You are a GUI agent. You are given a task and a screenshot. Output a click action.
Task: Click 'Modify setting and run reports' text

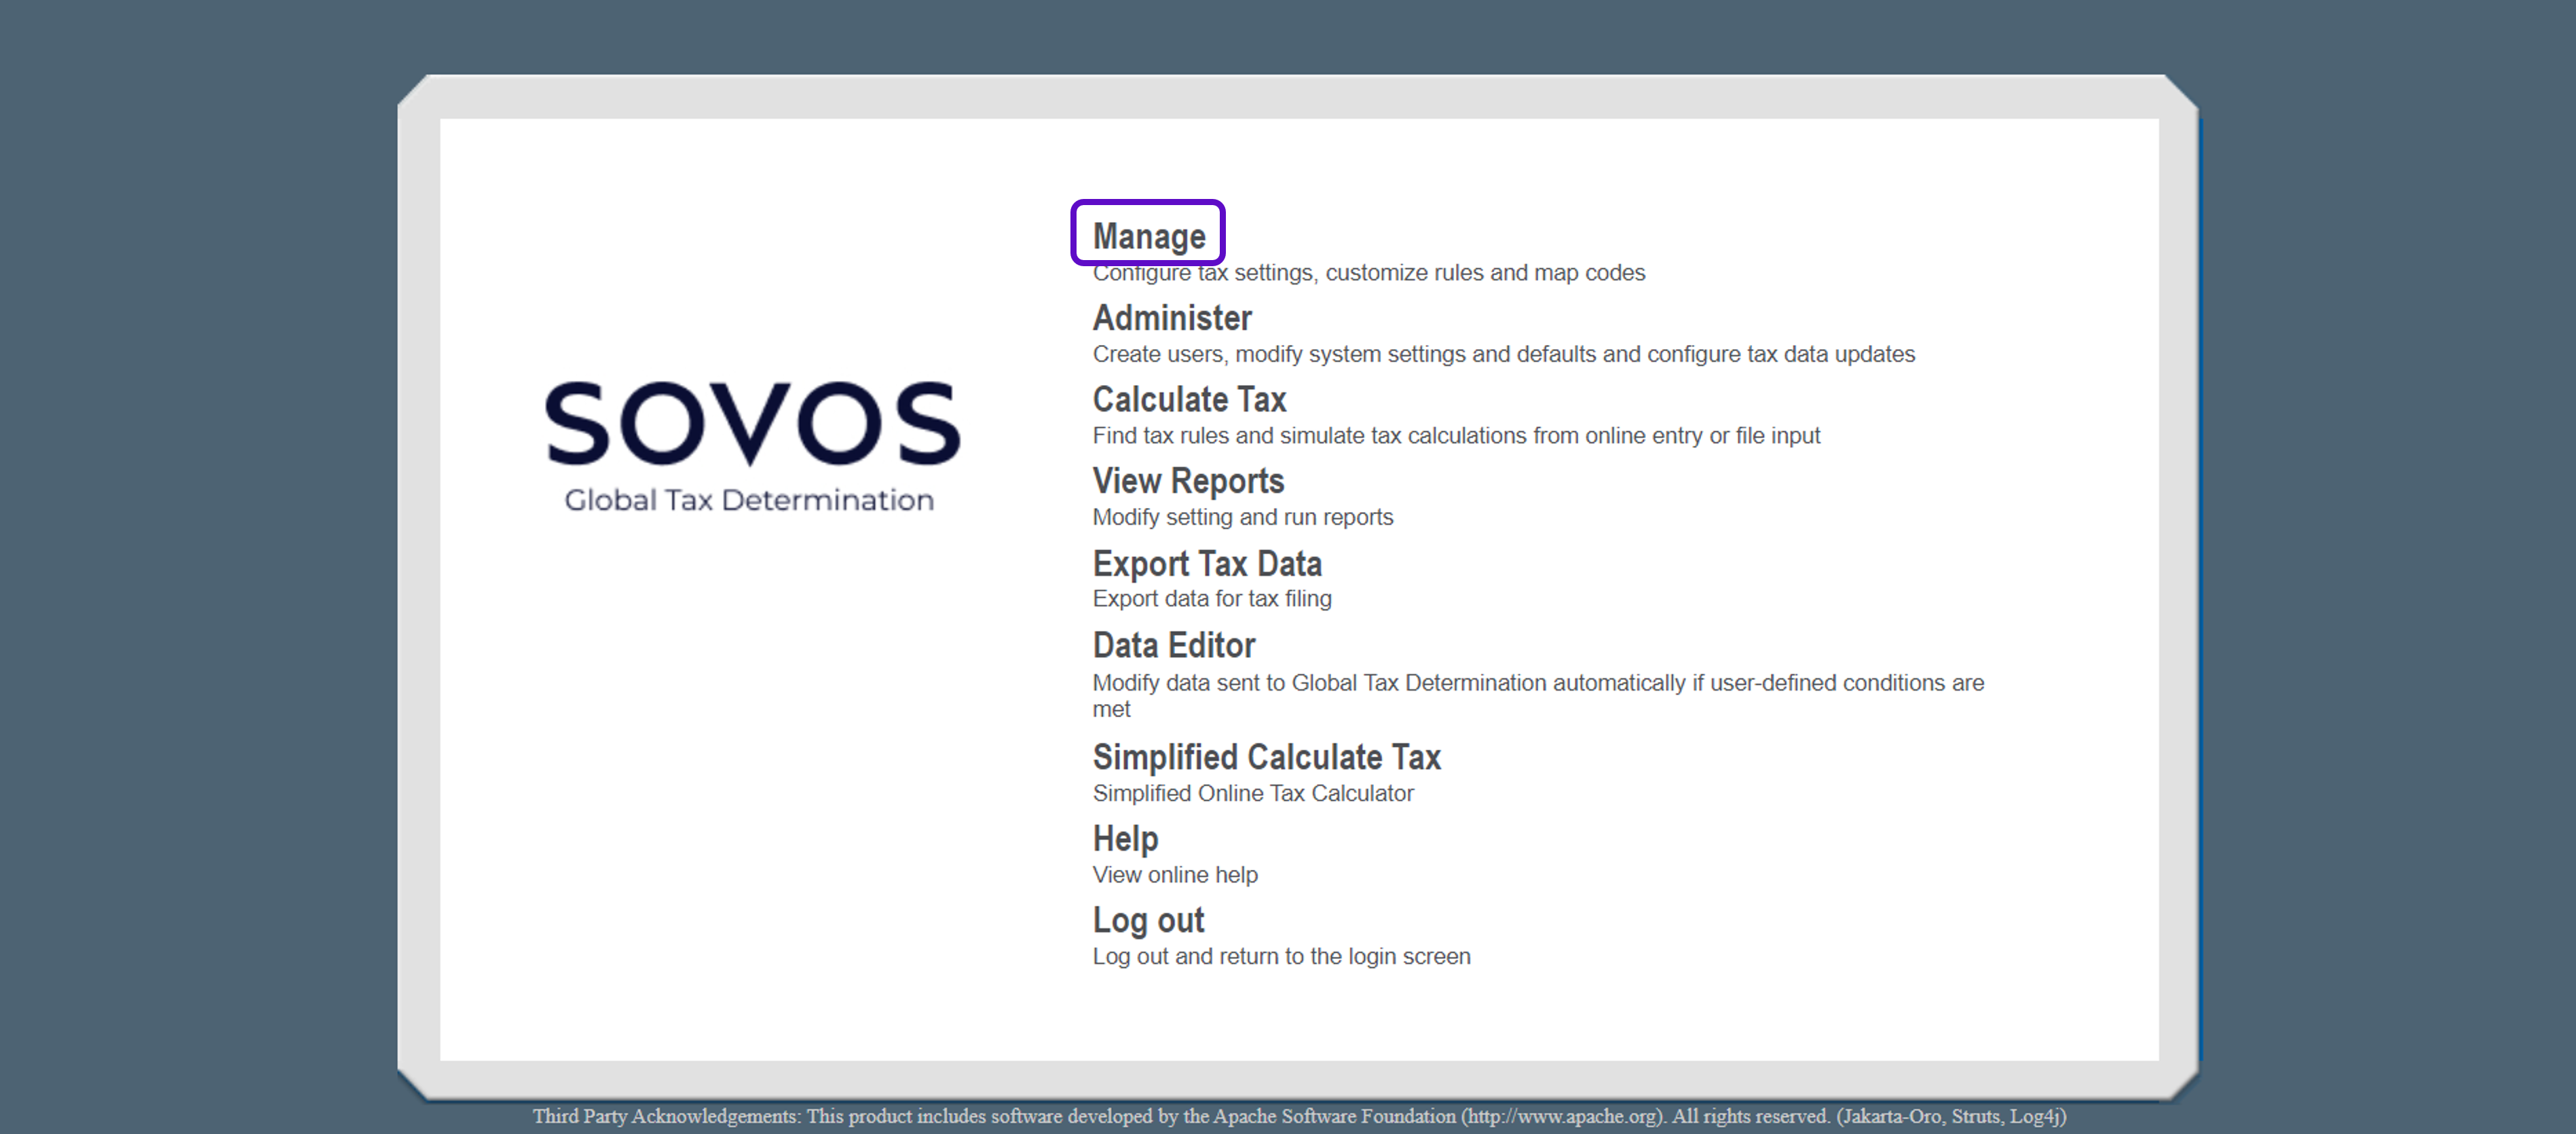click(x=1241, y=517)
